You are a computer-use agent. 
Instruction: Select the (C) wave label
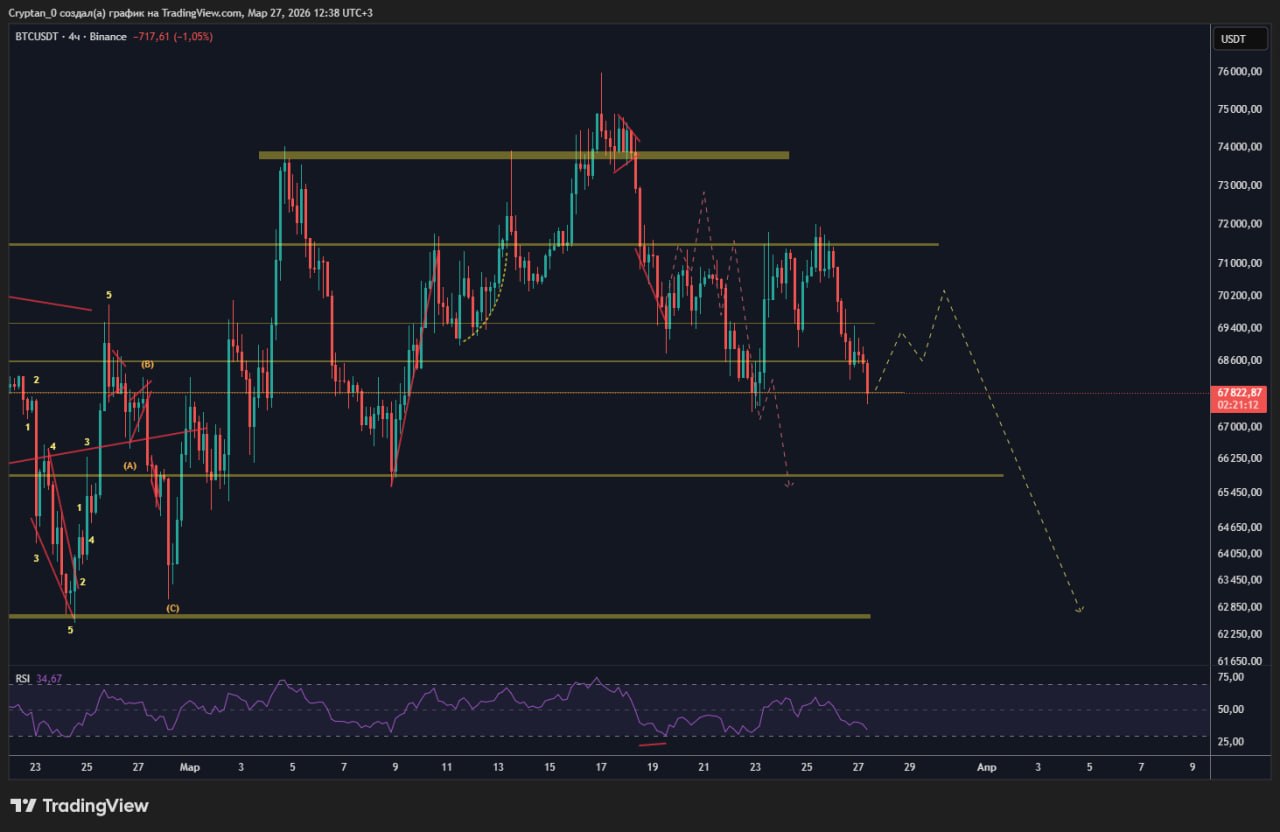point(172,608)
